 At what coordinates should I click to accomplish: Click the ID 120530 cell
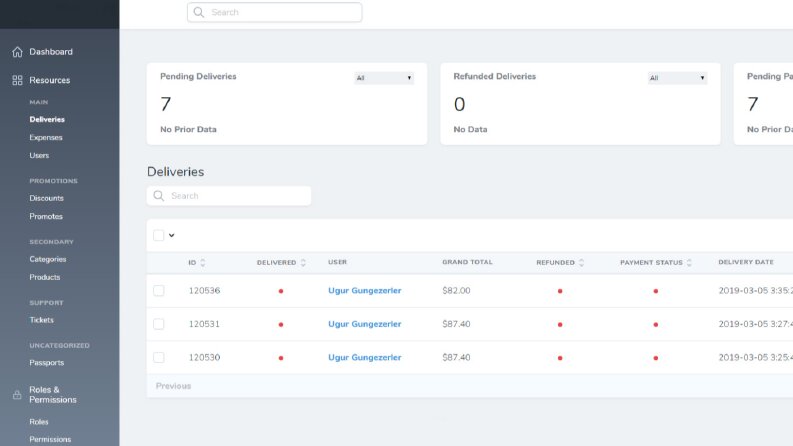click(x=204, y=358)
